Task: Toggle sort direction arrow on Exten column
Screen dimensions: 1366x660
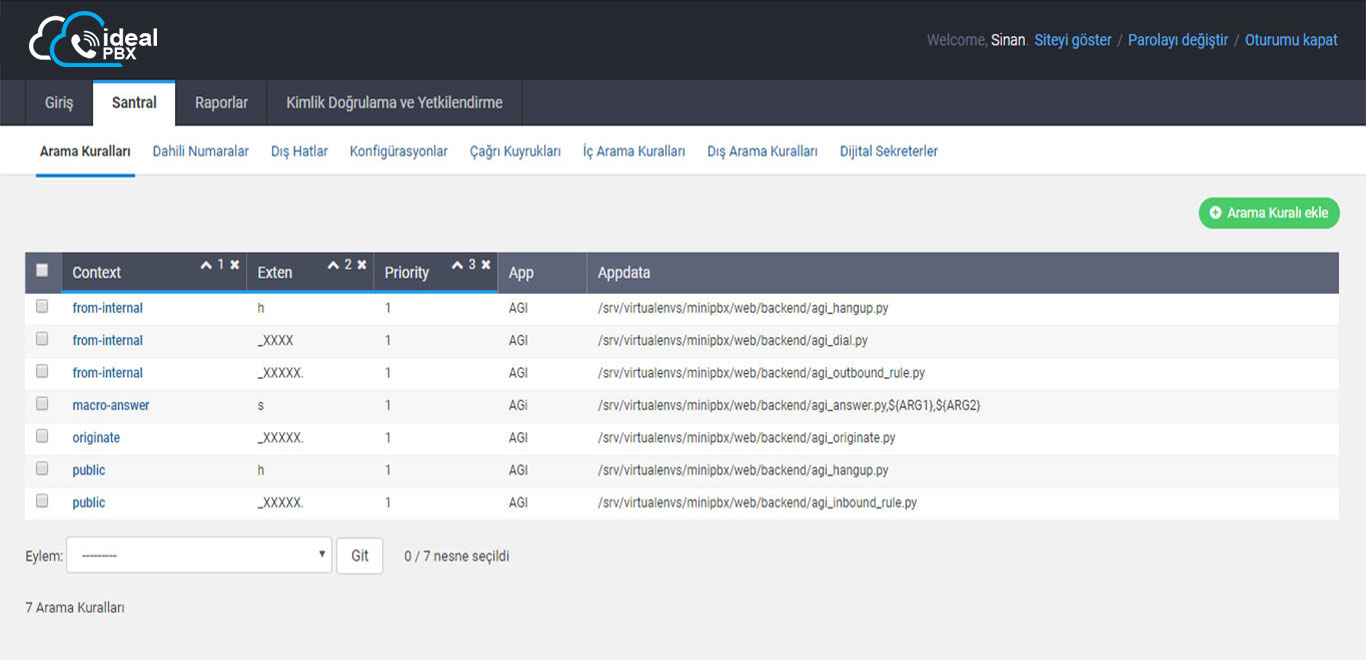Action: point(333,265)
